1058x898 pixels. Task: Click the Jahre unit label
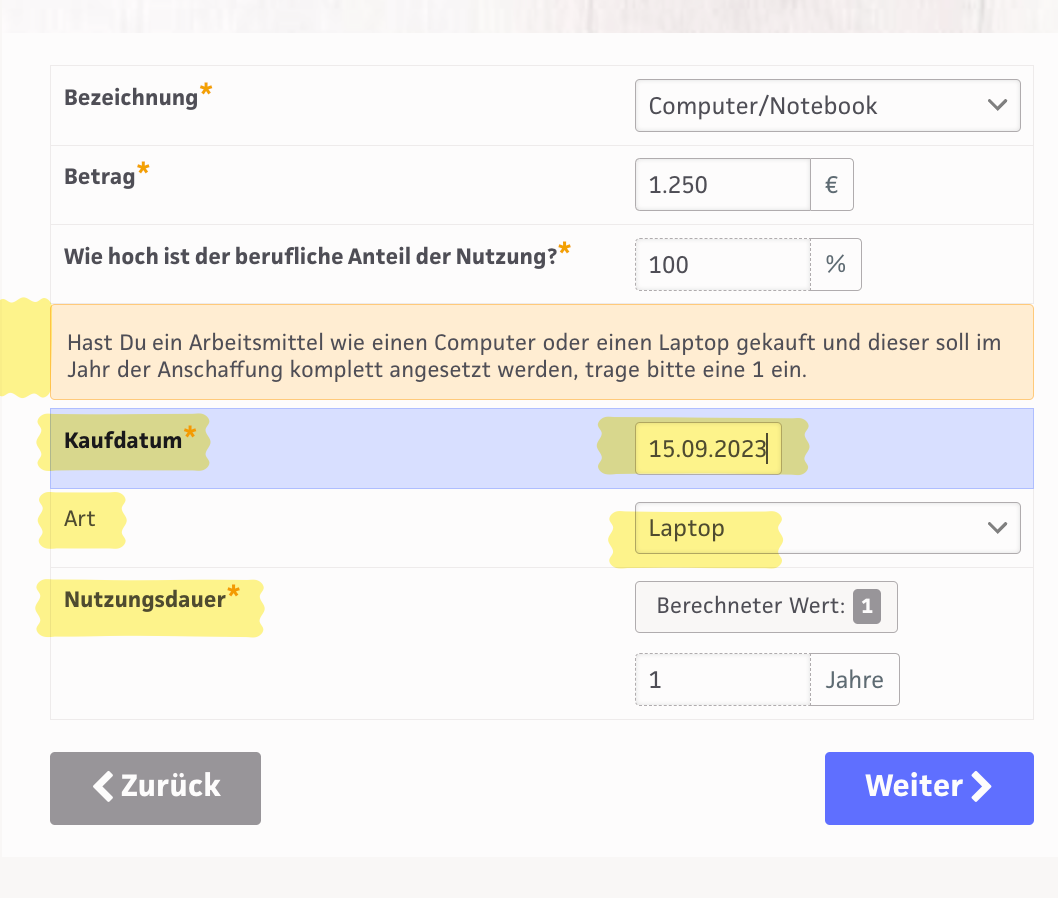[x=854, y=680]
